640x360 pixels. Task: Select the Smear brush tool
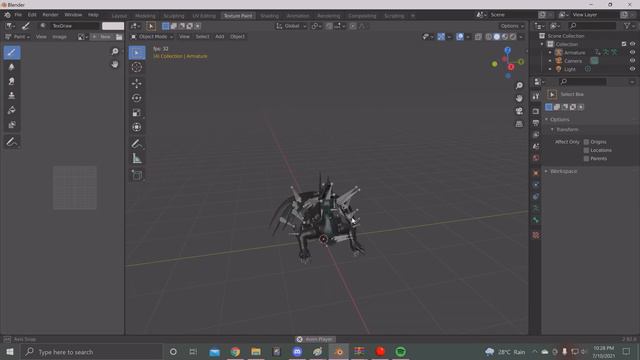tap(12, 81)
